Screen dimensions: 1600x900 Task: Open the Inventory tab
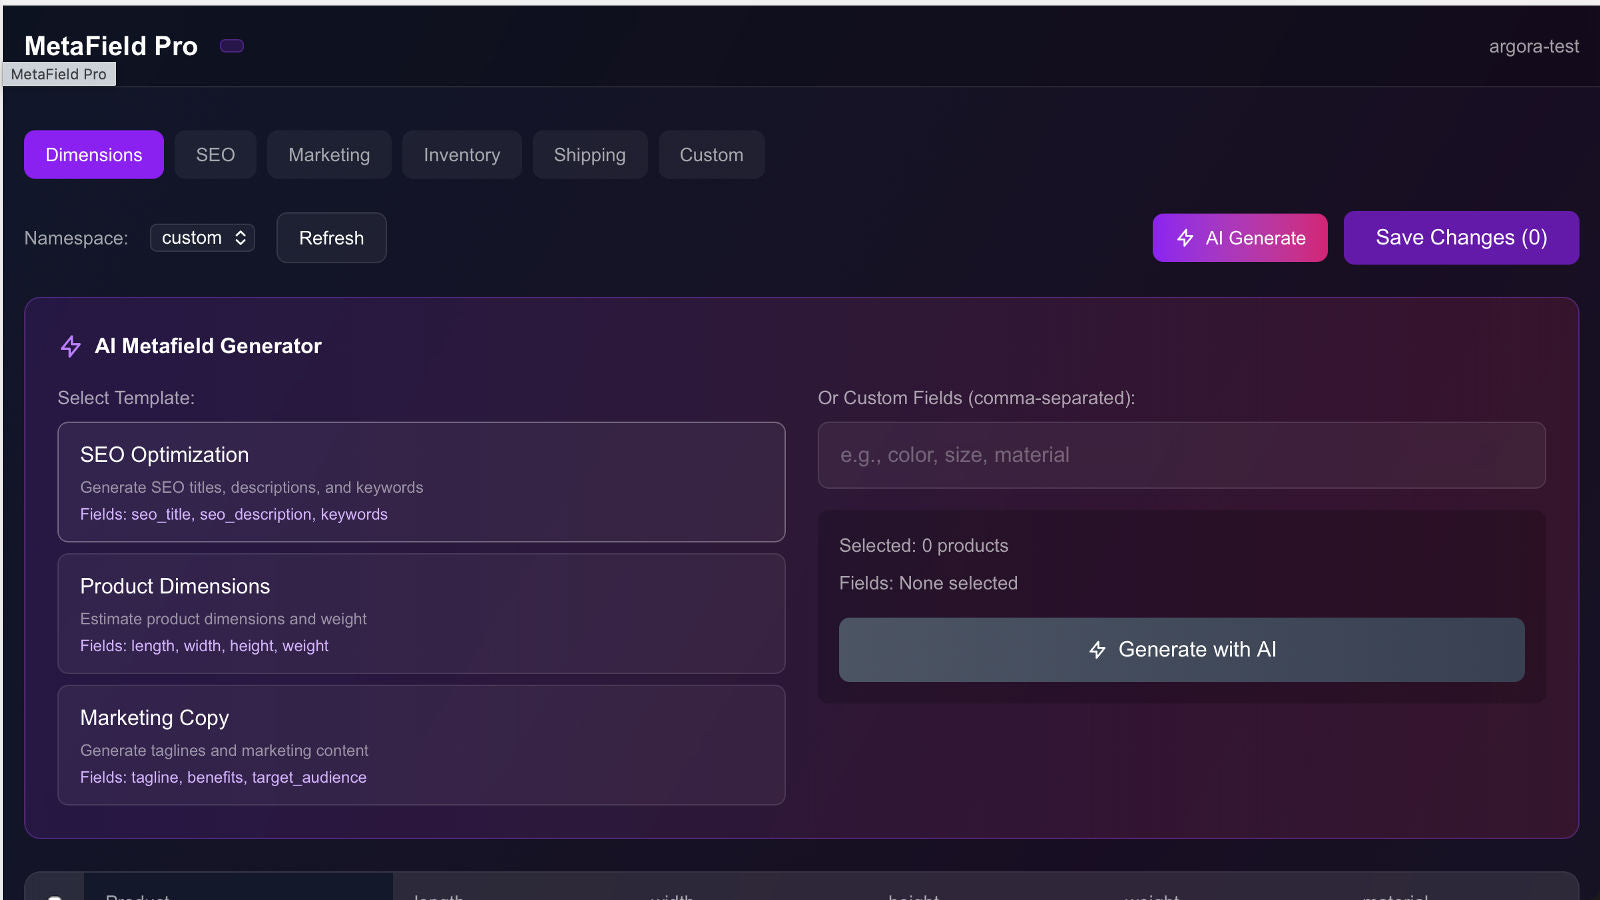461,154
